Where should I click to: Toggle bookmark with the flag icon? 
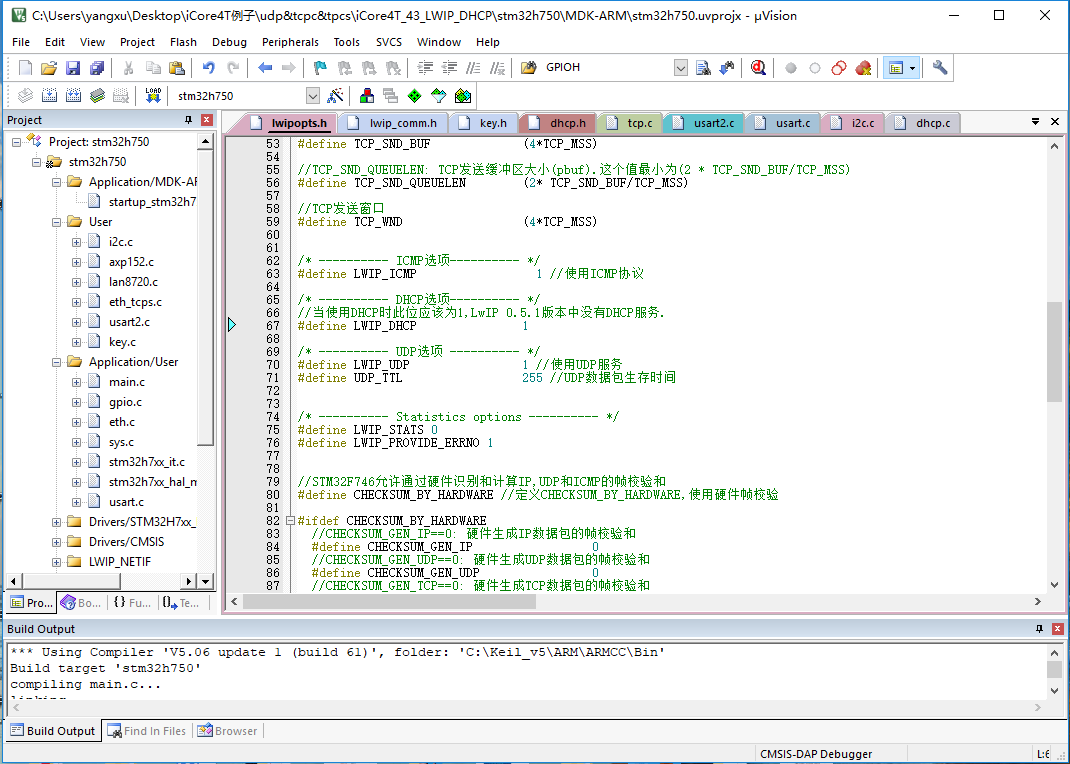pos(320,68)
